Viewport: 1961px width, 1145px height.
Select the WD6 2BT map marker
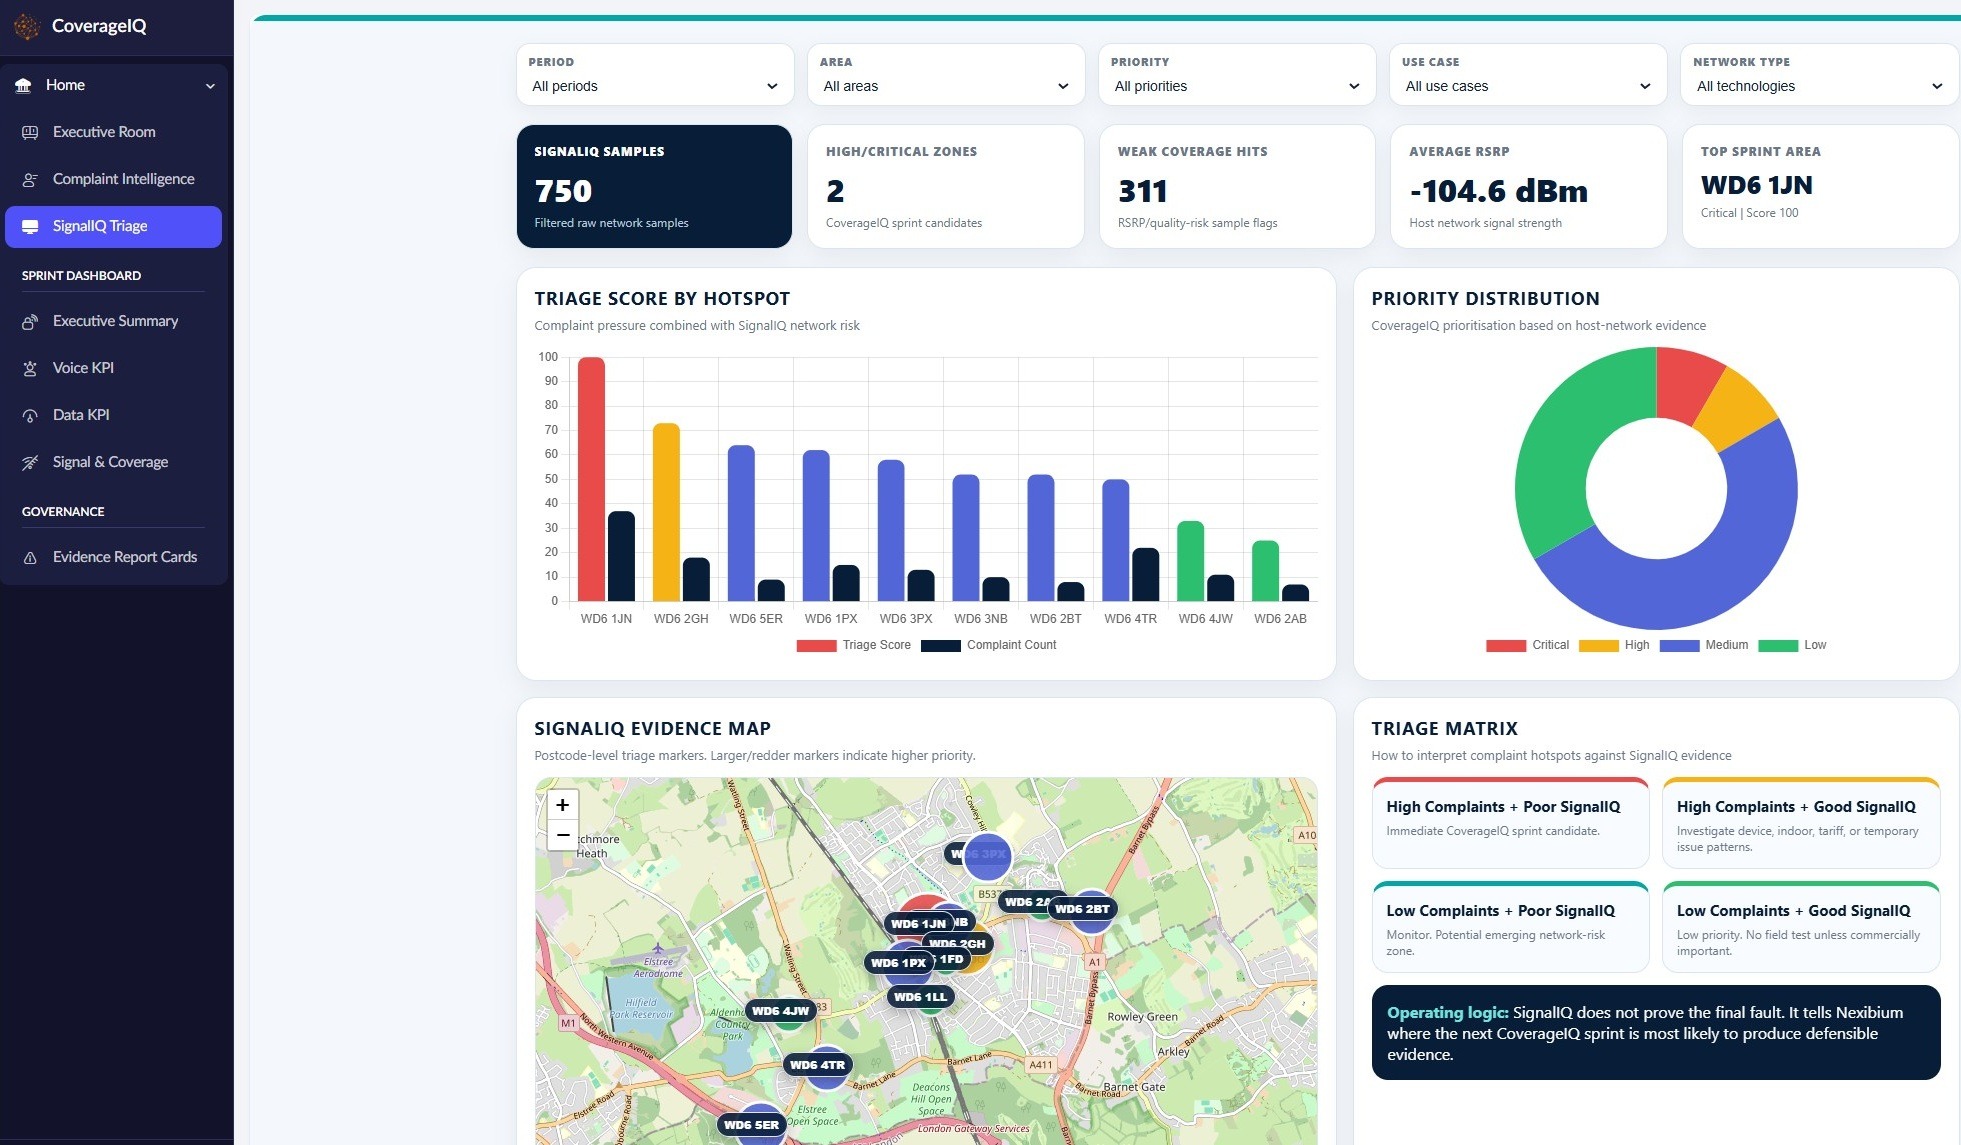point(1082,909)
